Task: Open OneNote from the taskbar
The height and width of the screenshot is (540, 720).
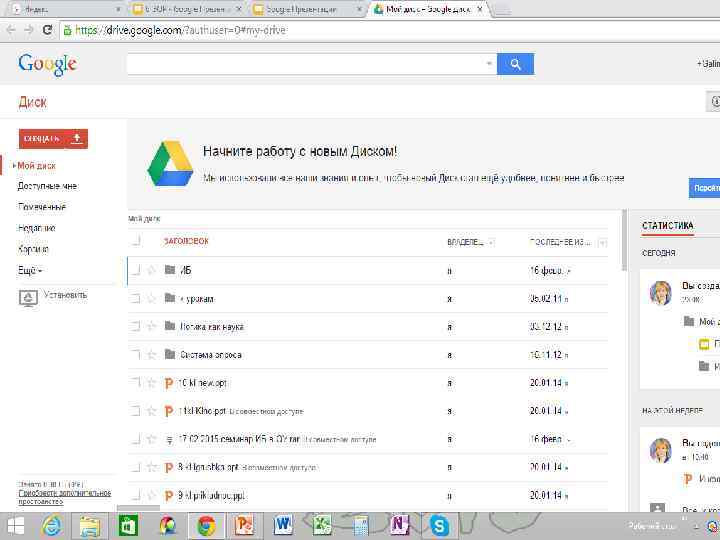Action: pyautogui.click(x=399, y=526)
